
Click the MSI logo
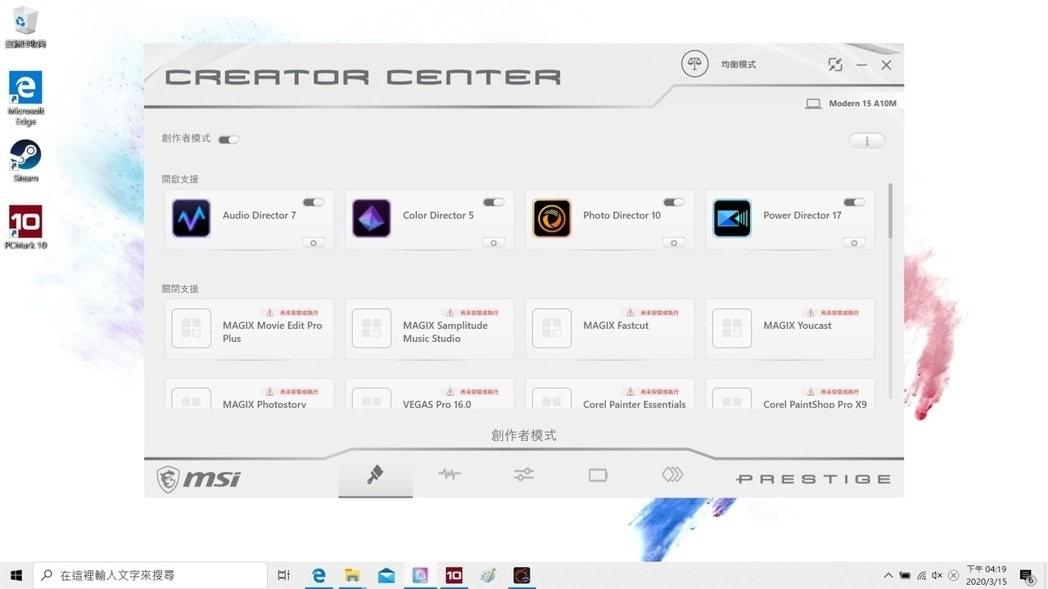point(199,479)
